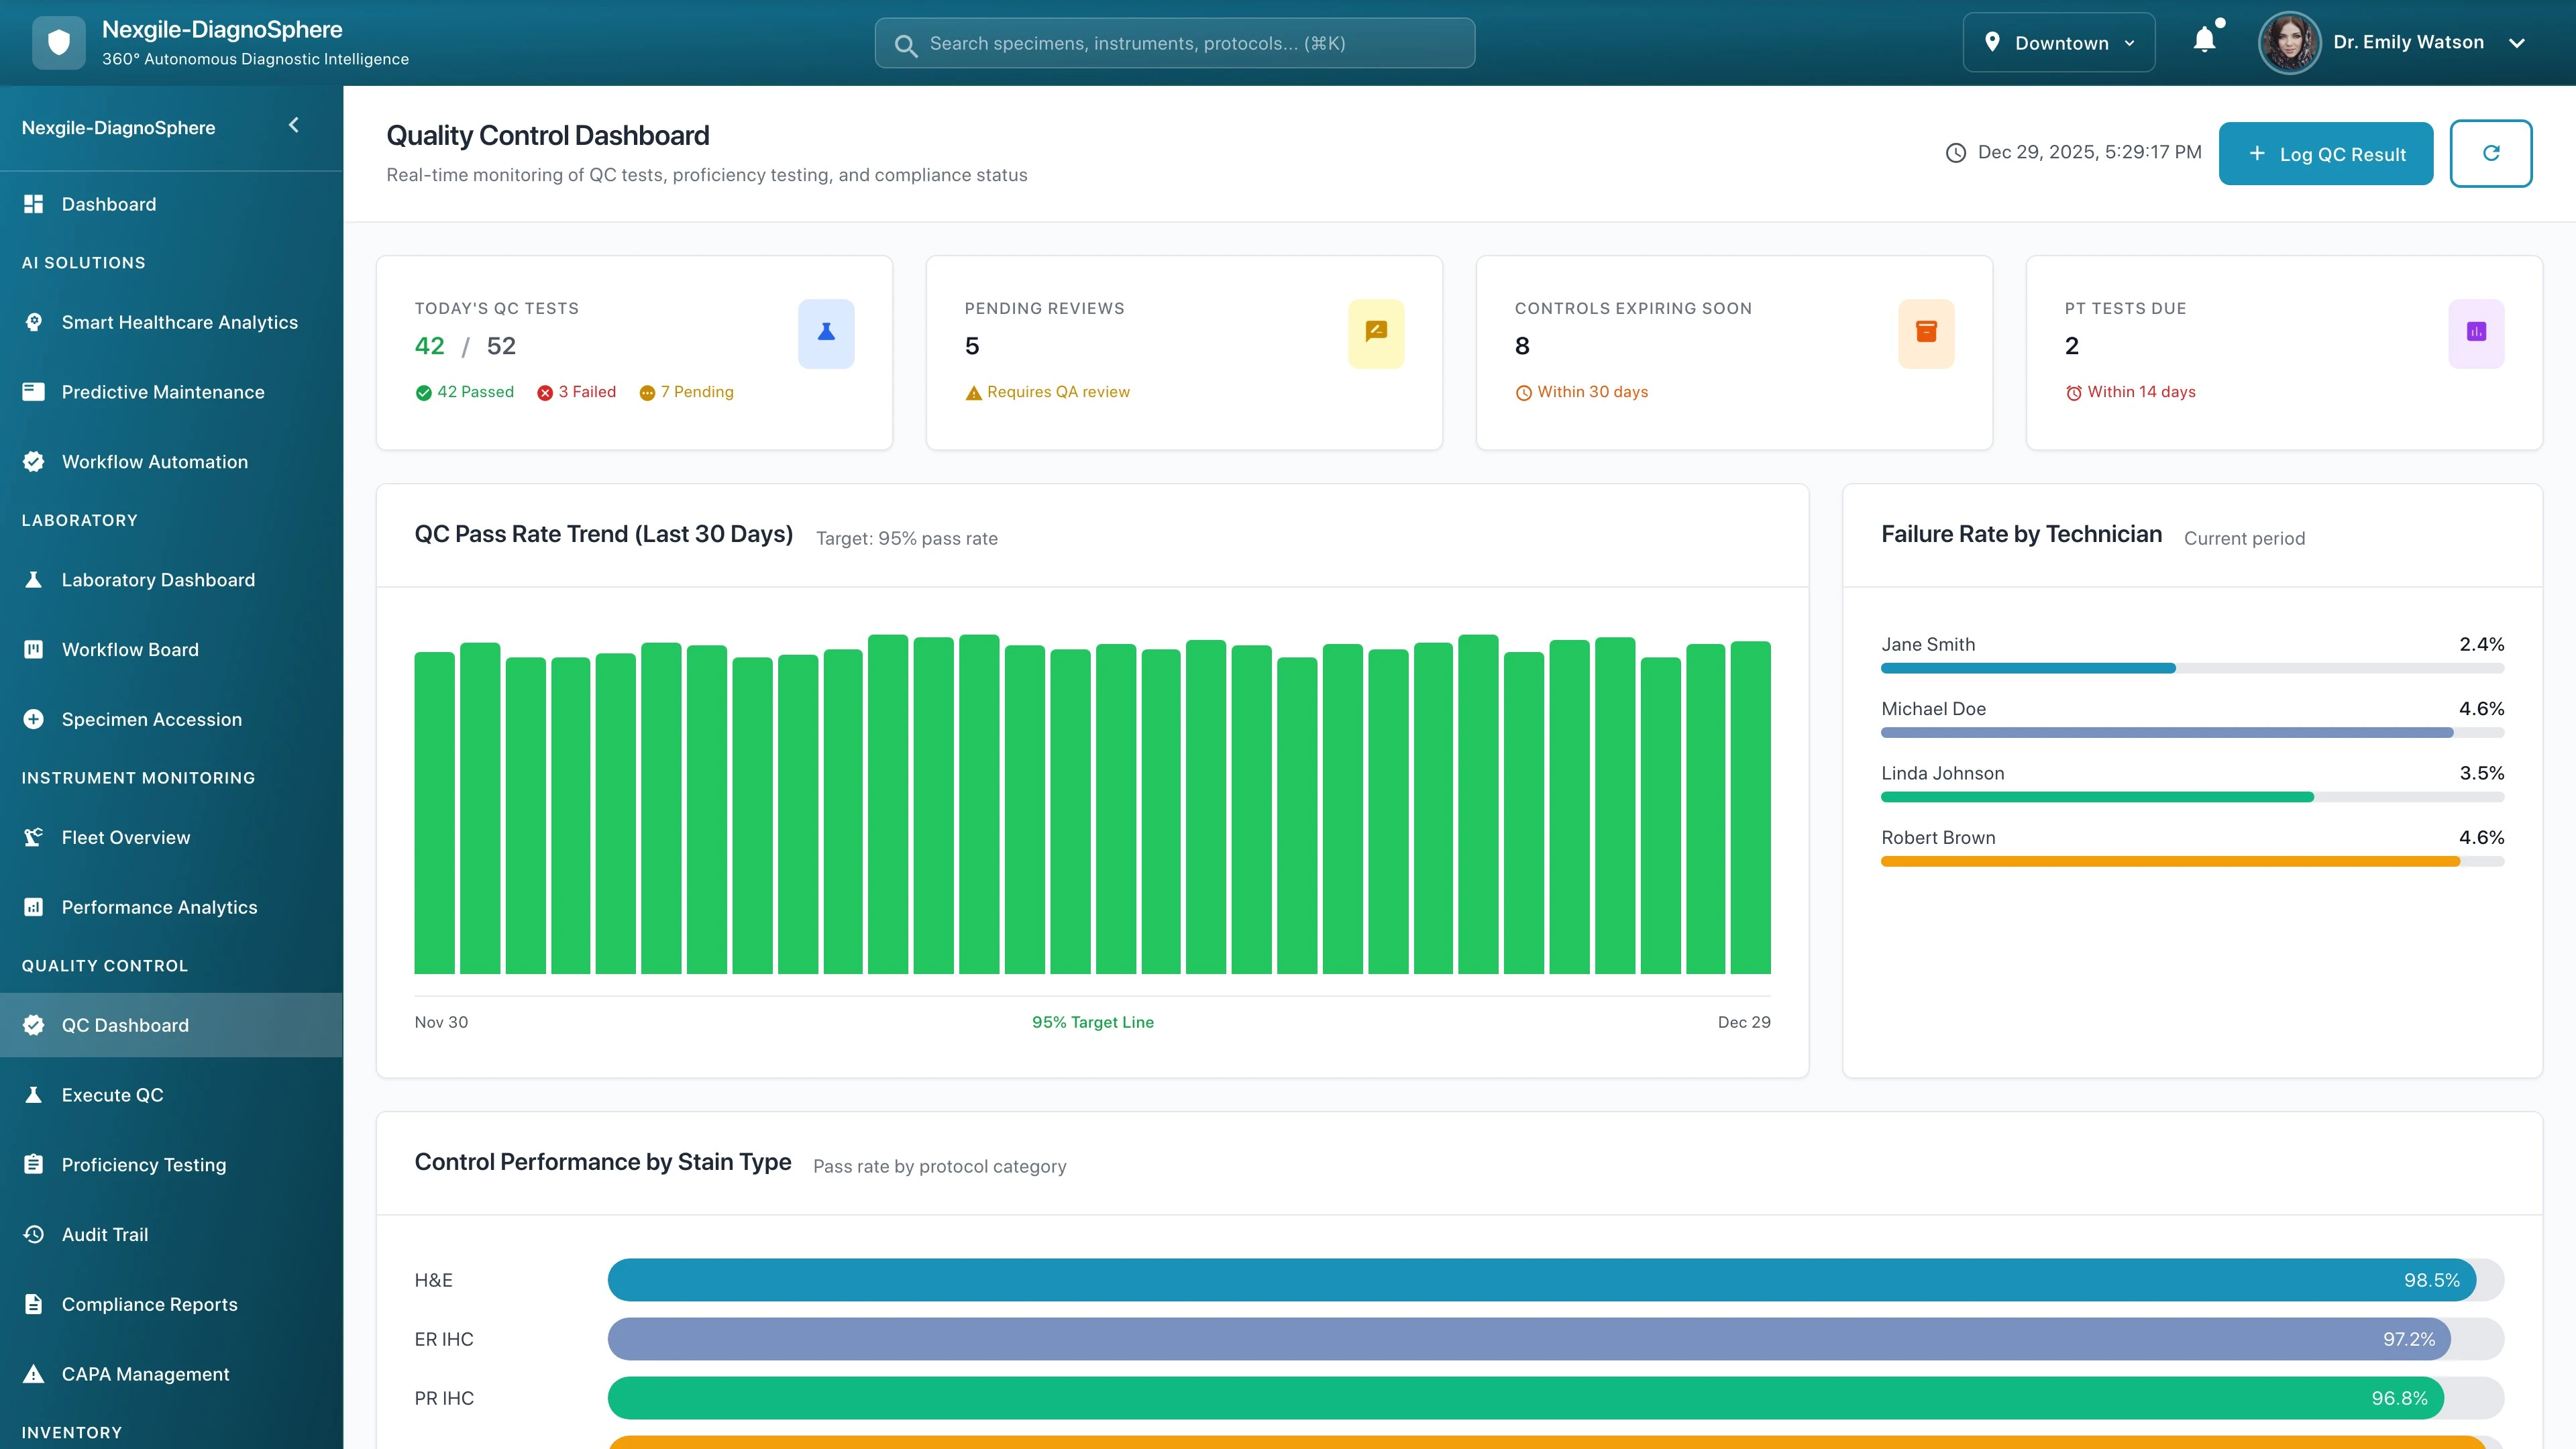2576x1449 pixels.
Task: Click the refresh icon next to Log QC Result
Action: pos(2491,153)
